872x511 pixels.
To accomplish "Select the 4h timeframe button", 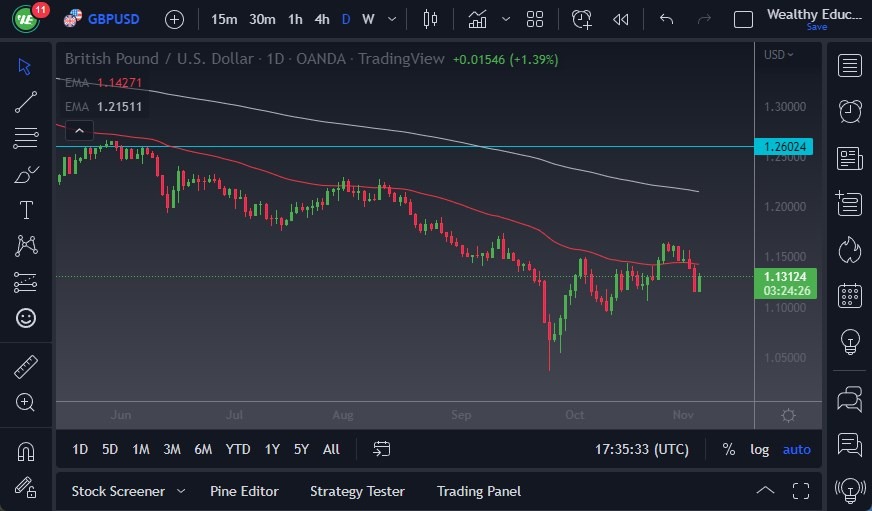I will coord(321,19).
